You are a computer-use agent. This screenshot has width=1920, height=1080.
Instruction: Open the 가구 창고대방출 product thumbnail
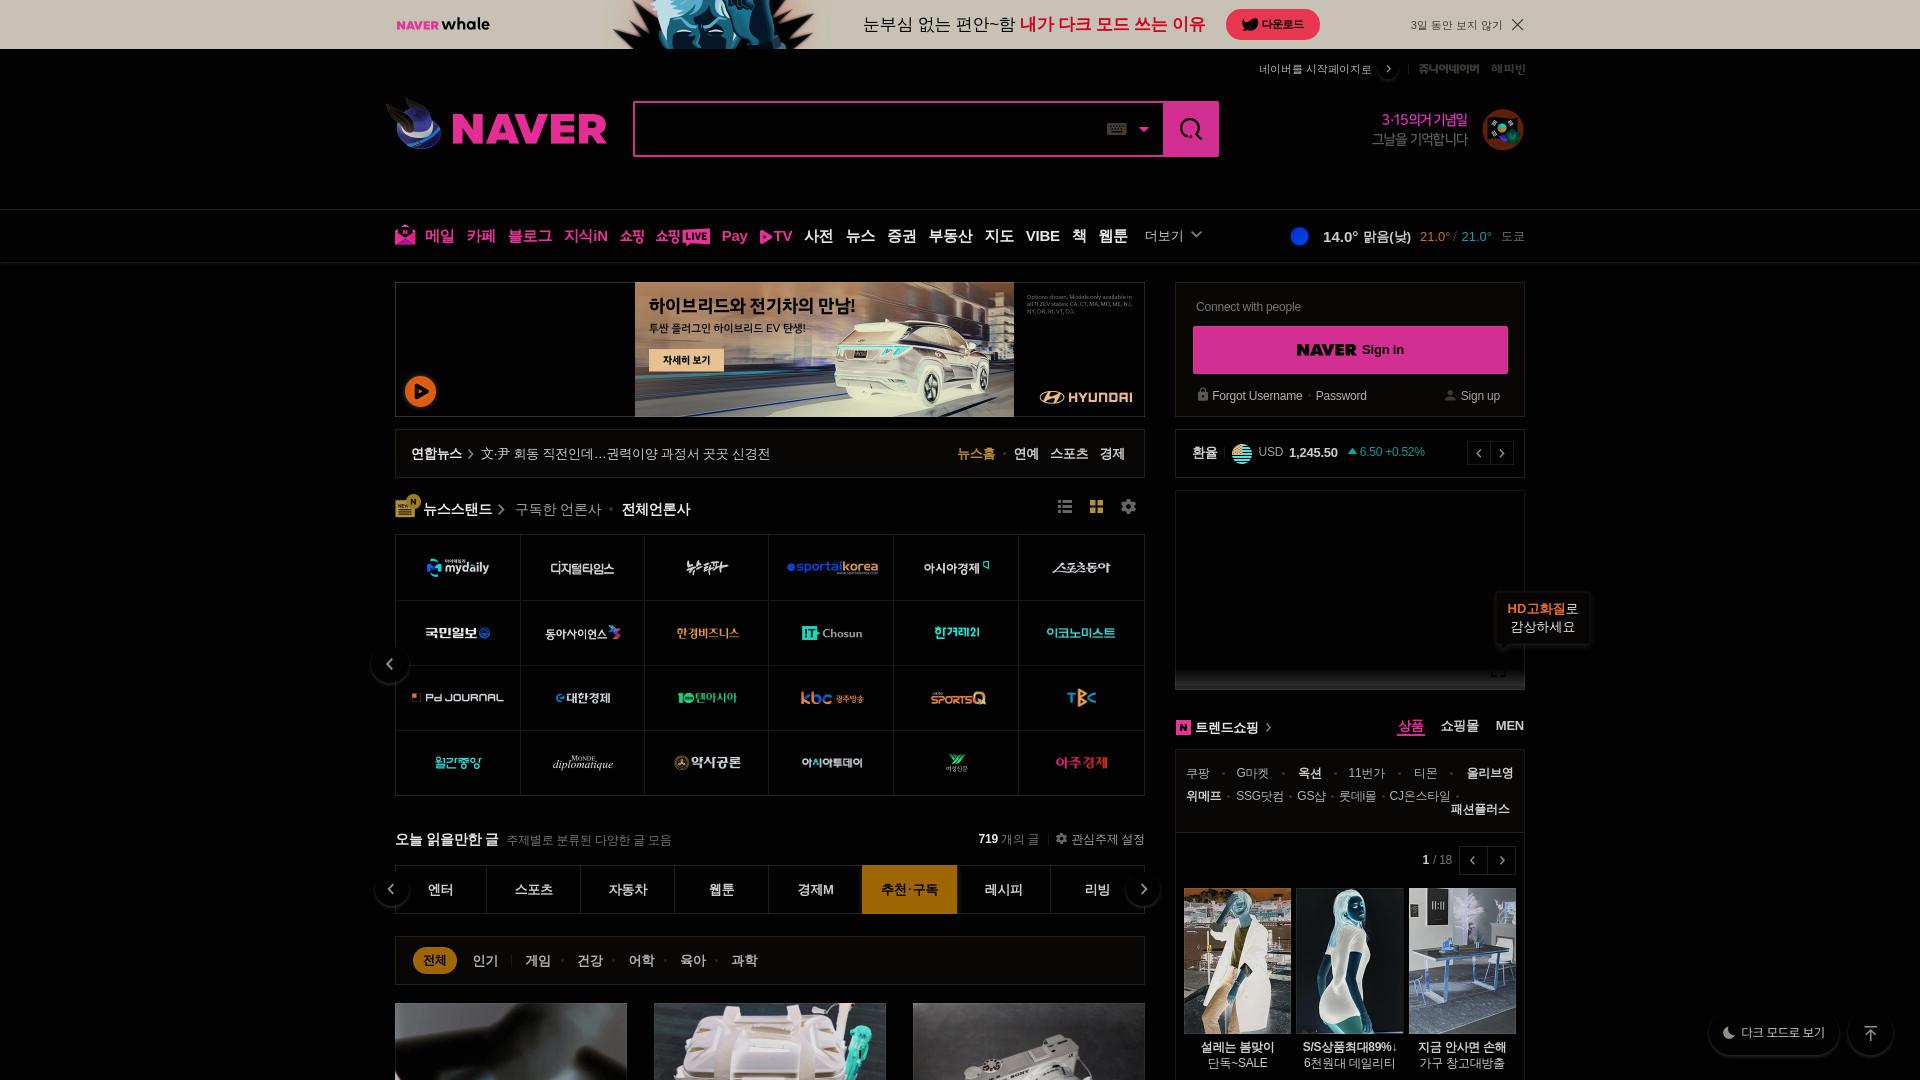pyautogui.click(x=1462, y=961)
